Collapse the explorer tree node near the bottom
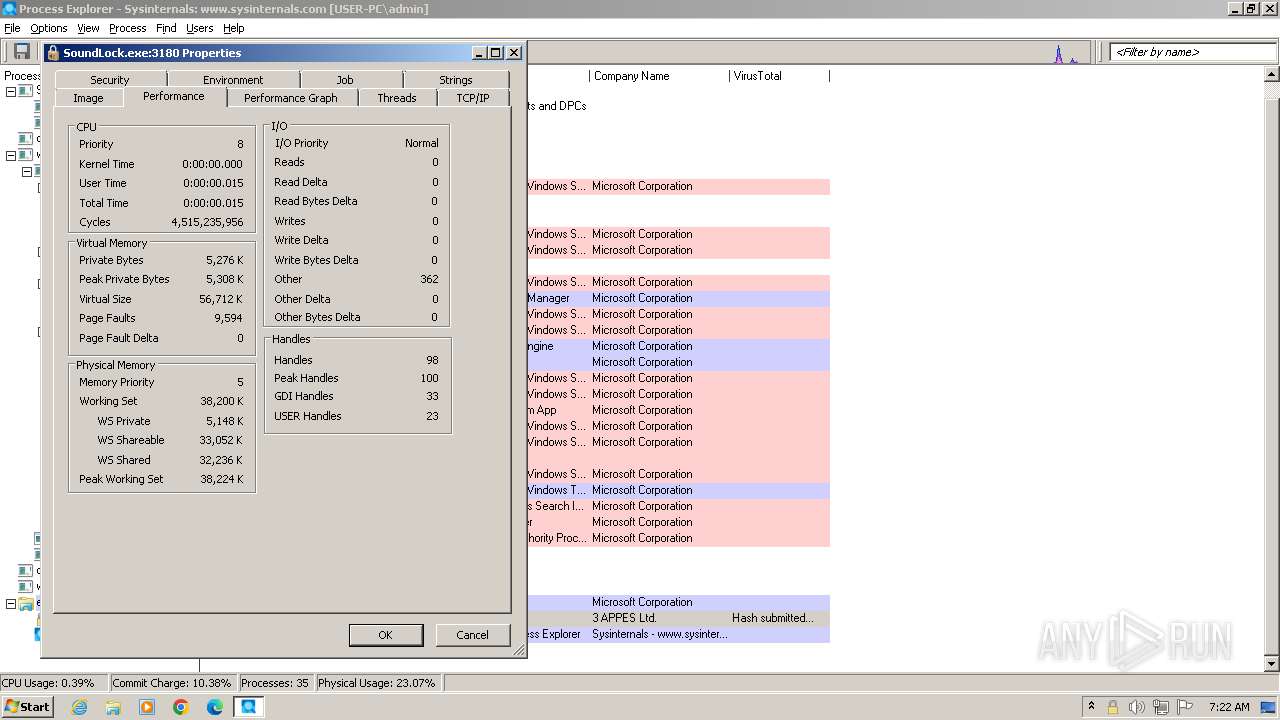The width and height of the screenshot is (1280, 720). [x=11, y=603]
